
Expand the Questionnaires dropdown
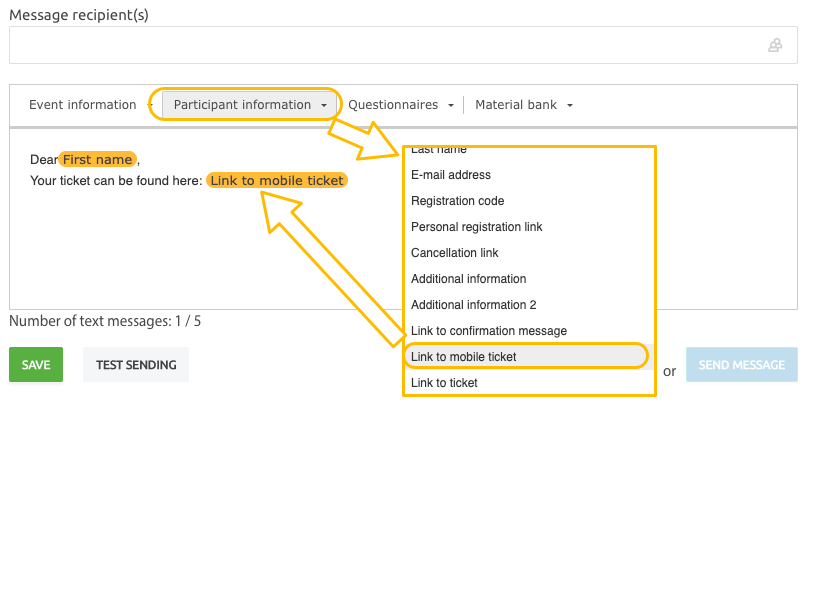401,105
